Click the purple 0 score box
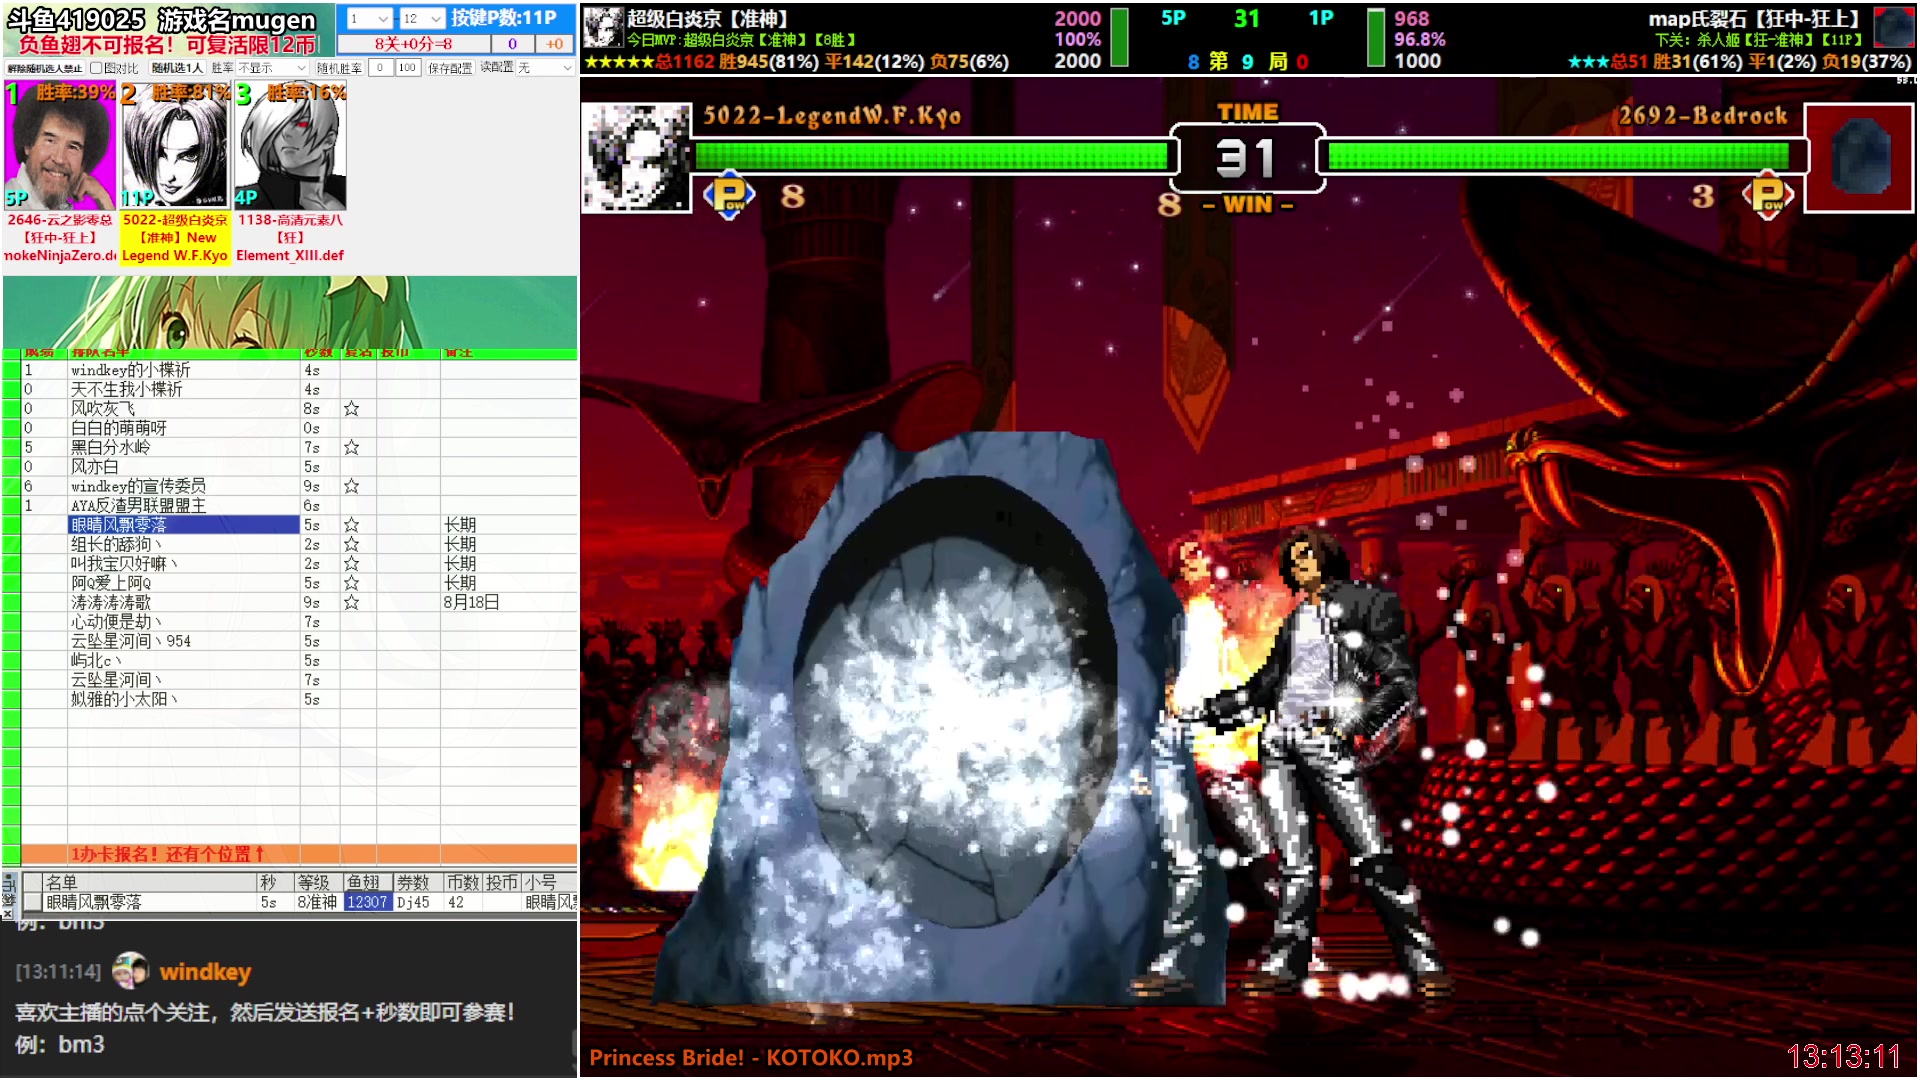 (513, 44)
